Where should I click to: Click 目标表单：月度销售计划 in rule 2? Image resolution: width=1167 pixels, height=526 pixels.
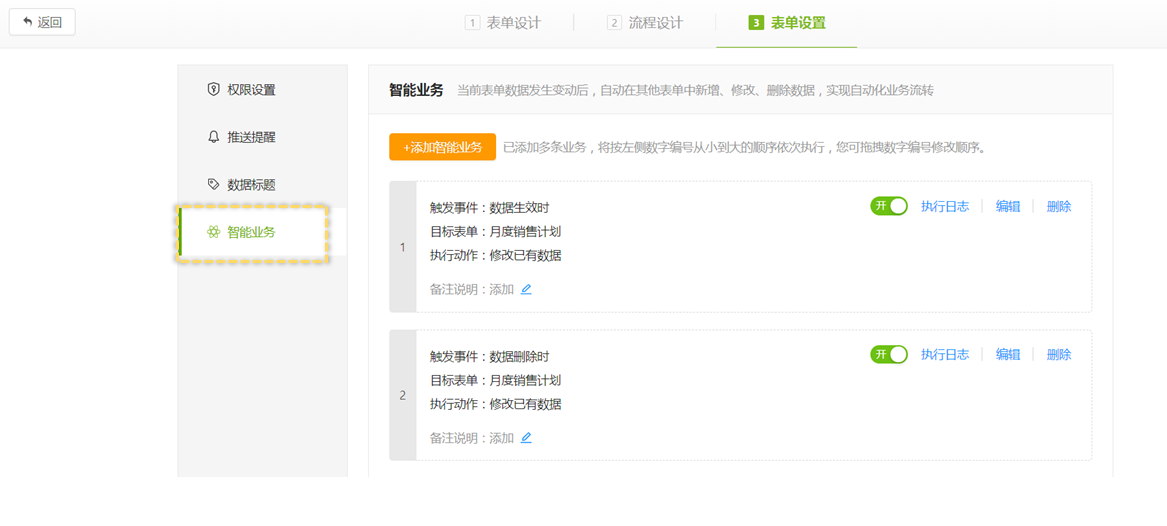tap(496, 380)
